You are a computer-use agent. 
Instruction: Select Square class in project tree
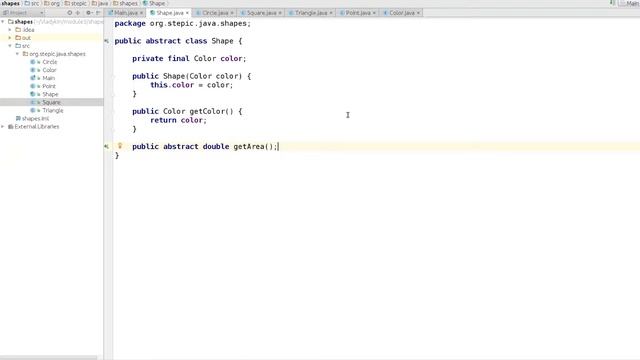tap(51, 102)
